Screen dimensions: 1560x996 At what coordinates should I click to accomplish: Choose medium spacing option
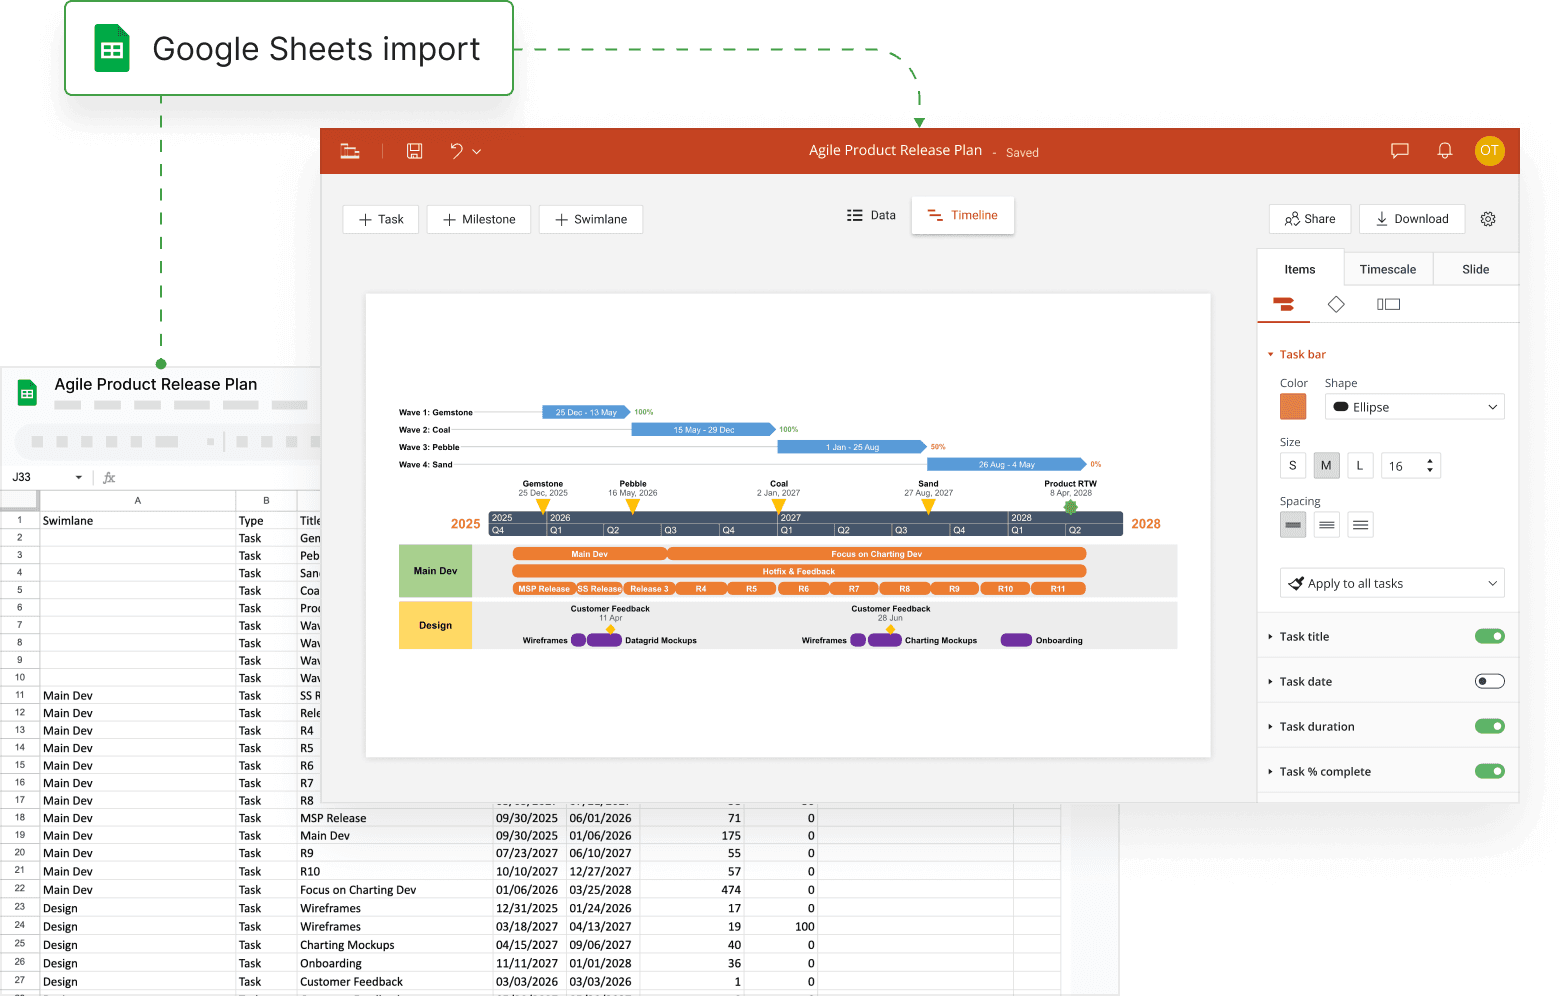pos(1327,525)
